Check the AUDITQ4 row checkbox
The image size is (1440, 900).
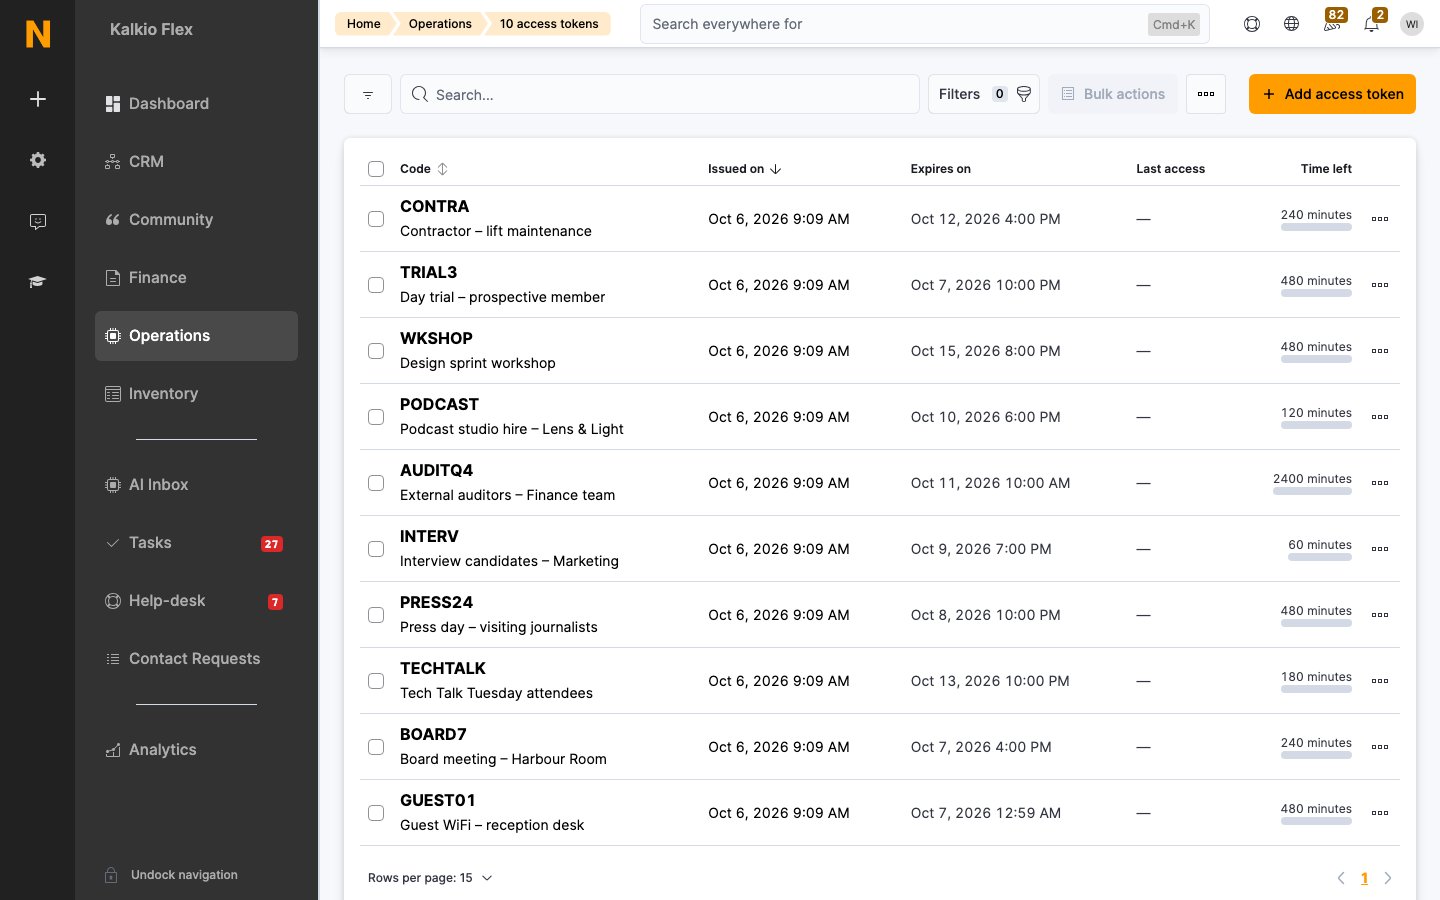pos(376,483)
